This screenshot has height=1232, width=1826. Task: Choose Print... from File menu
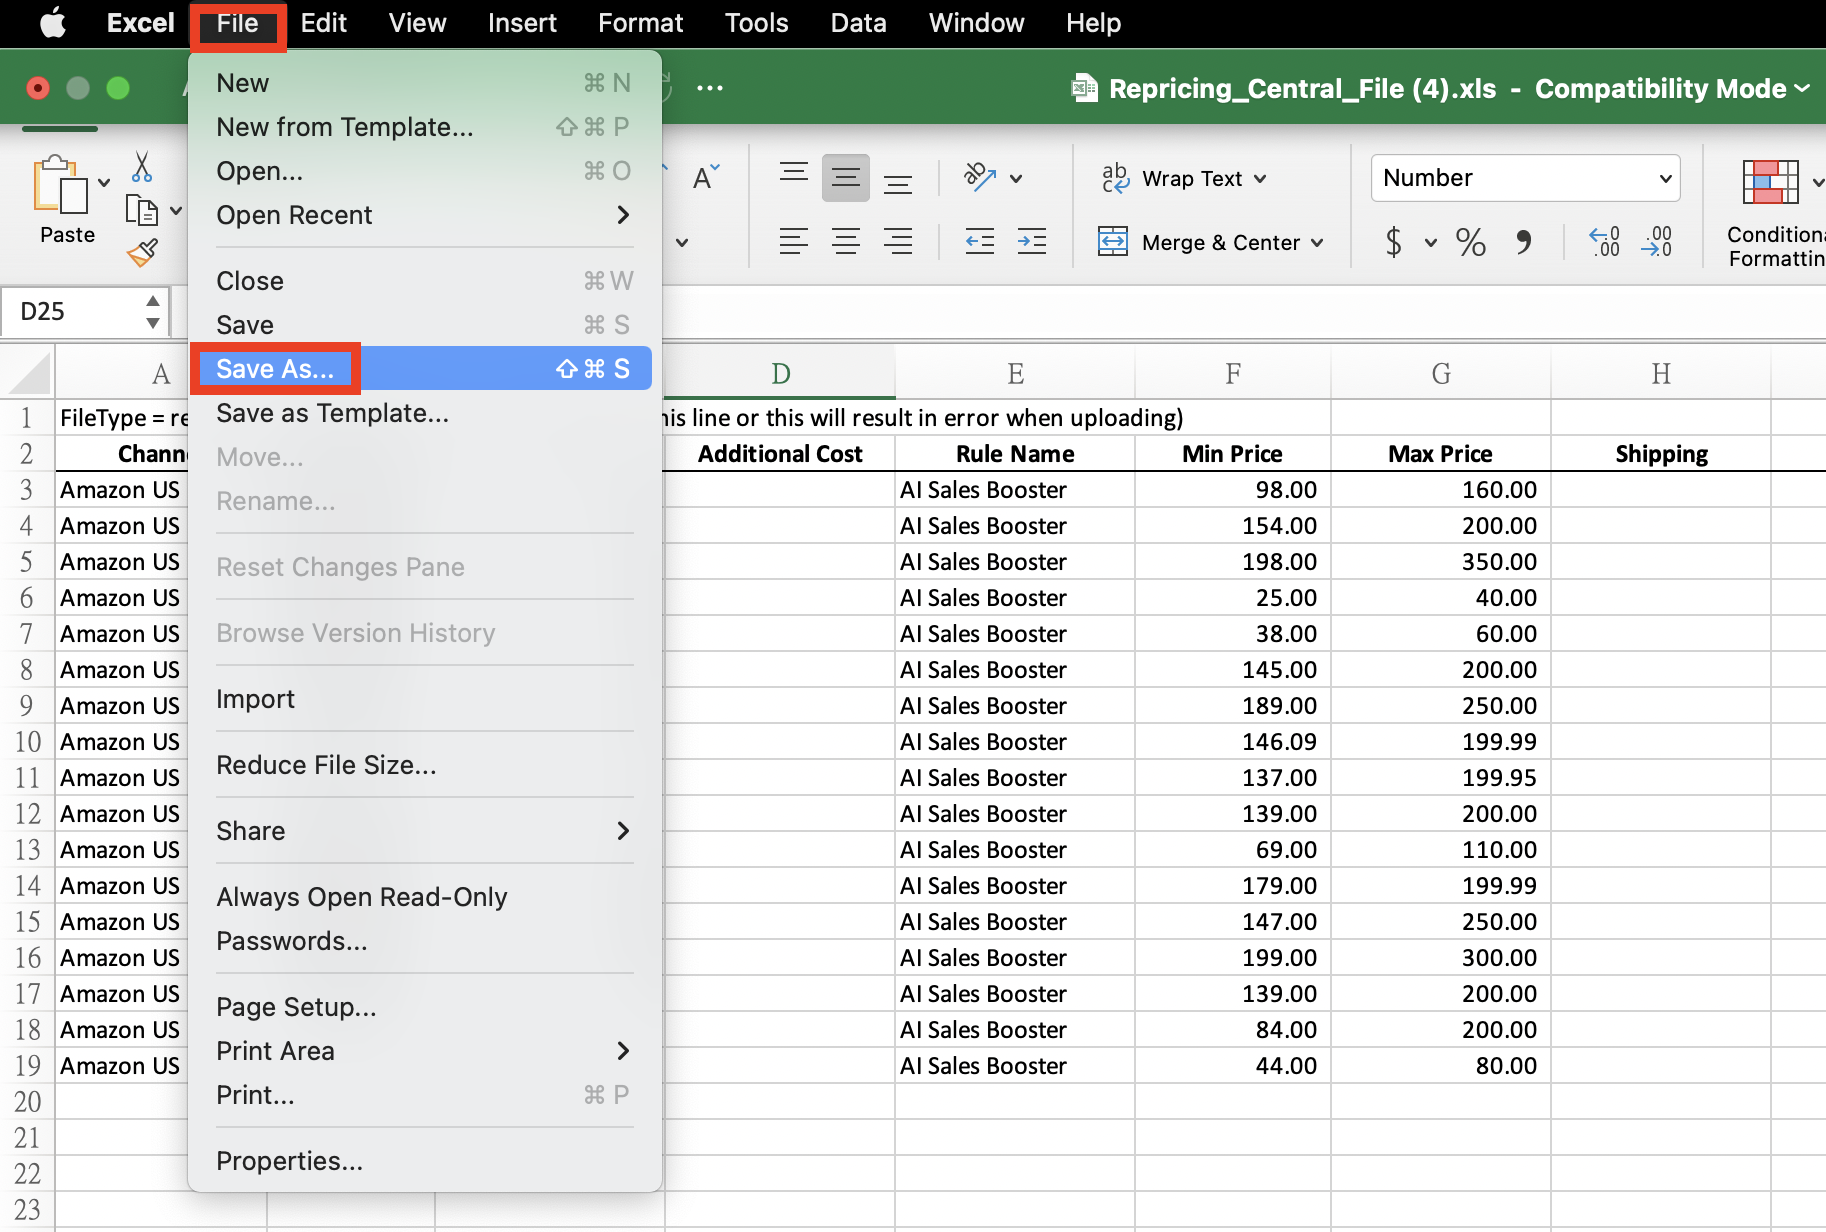[x=424, y=1095]
